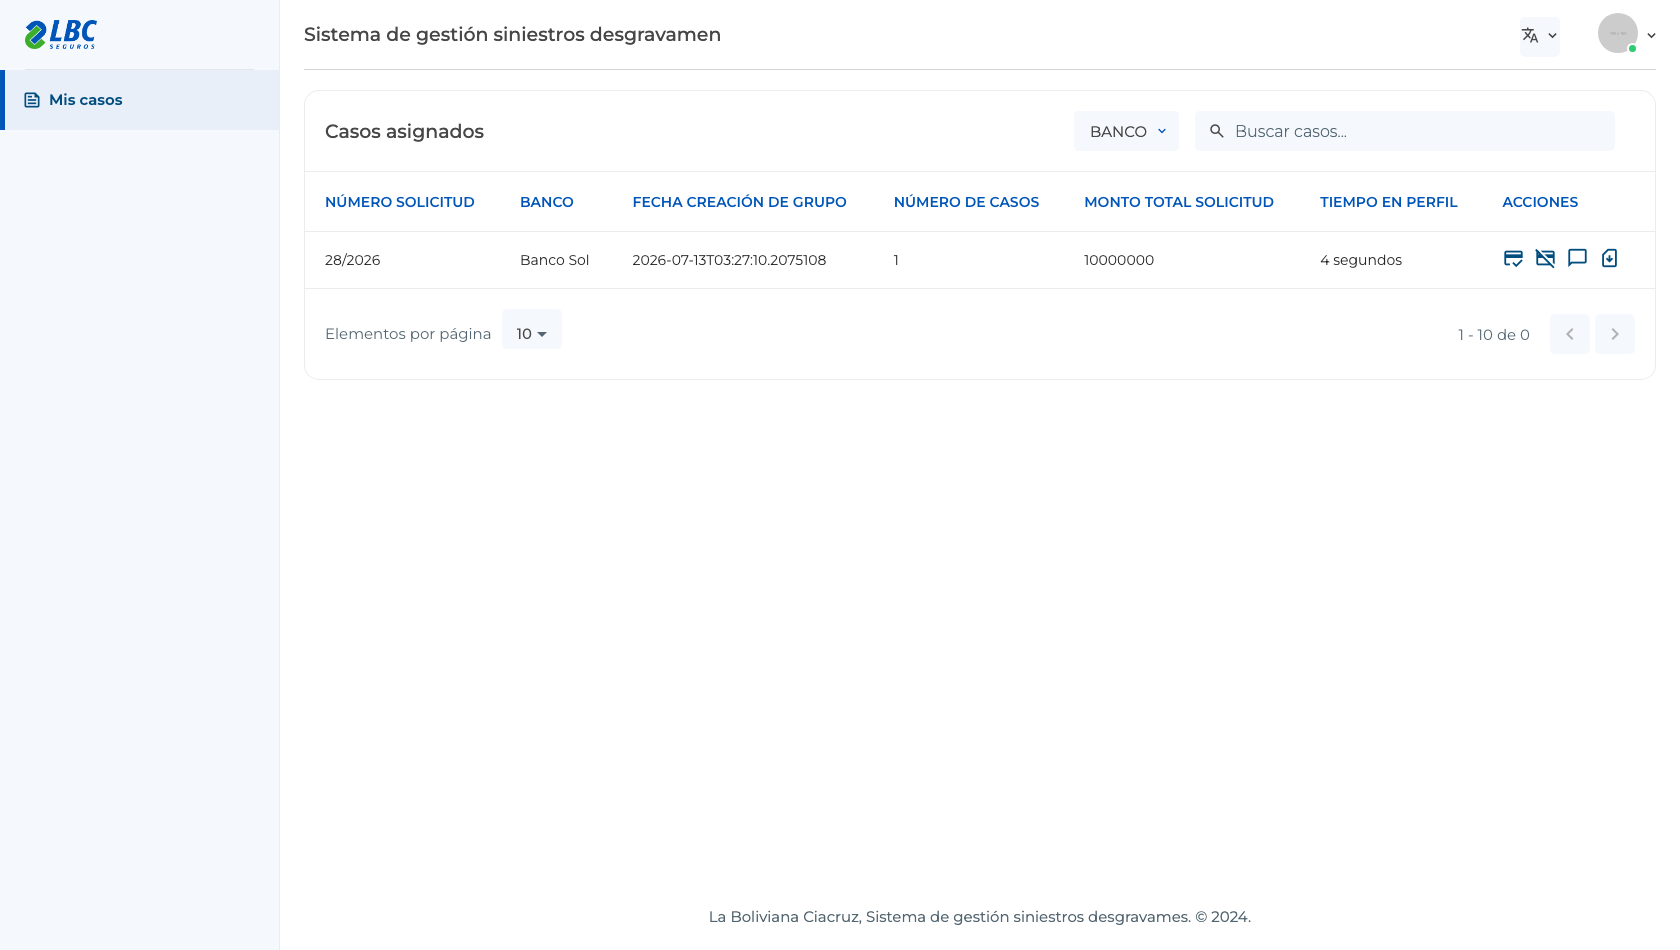1680x950 pixels.
Task: Click the approve payment card-check icon
Action: click(1513, 259)
